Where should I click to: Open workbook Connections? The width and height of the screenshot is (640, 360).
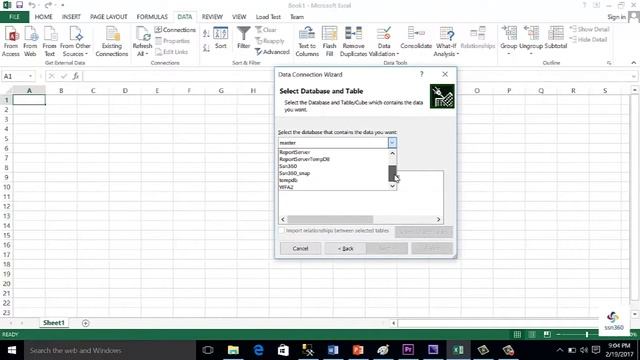point(175,30)
